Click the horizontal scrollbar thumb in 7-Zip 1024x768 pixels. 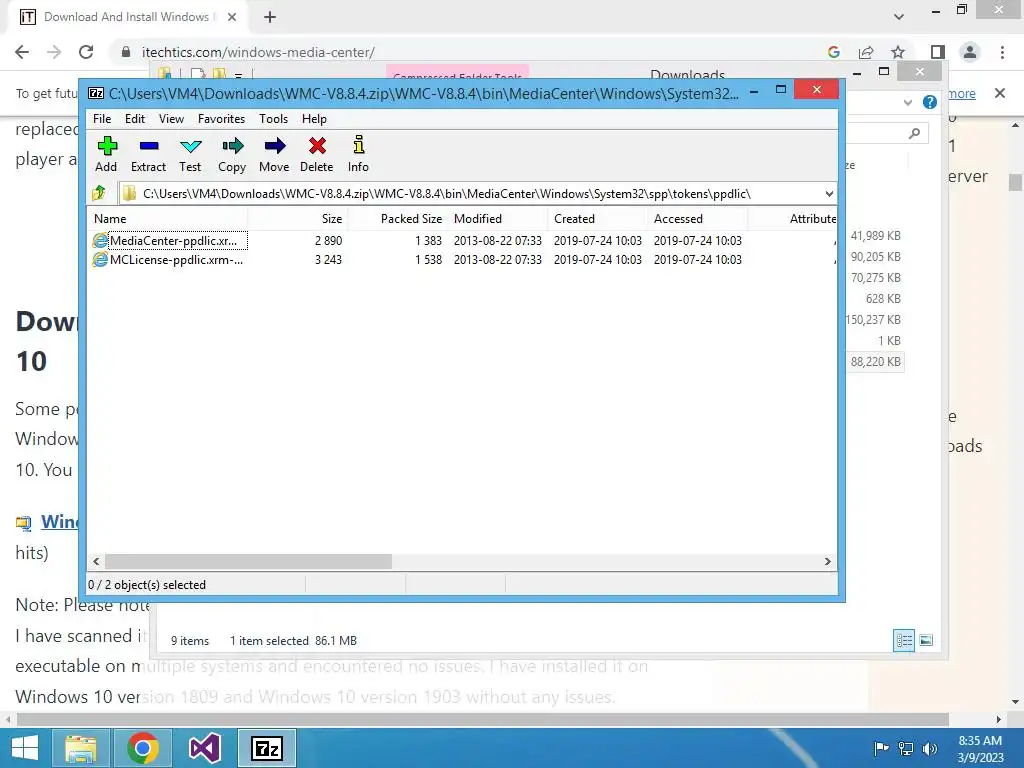(x=248, y=562)
